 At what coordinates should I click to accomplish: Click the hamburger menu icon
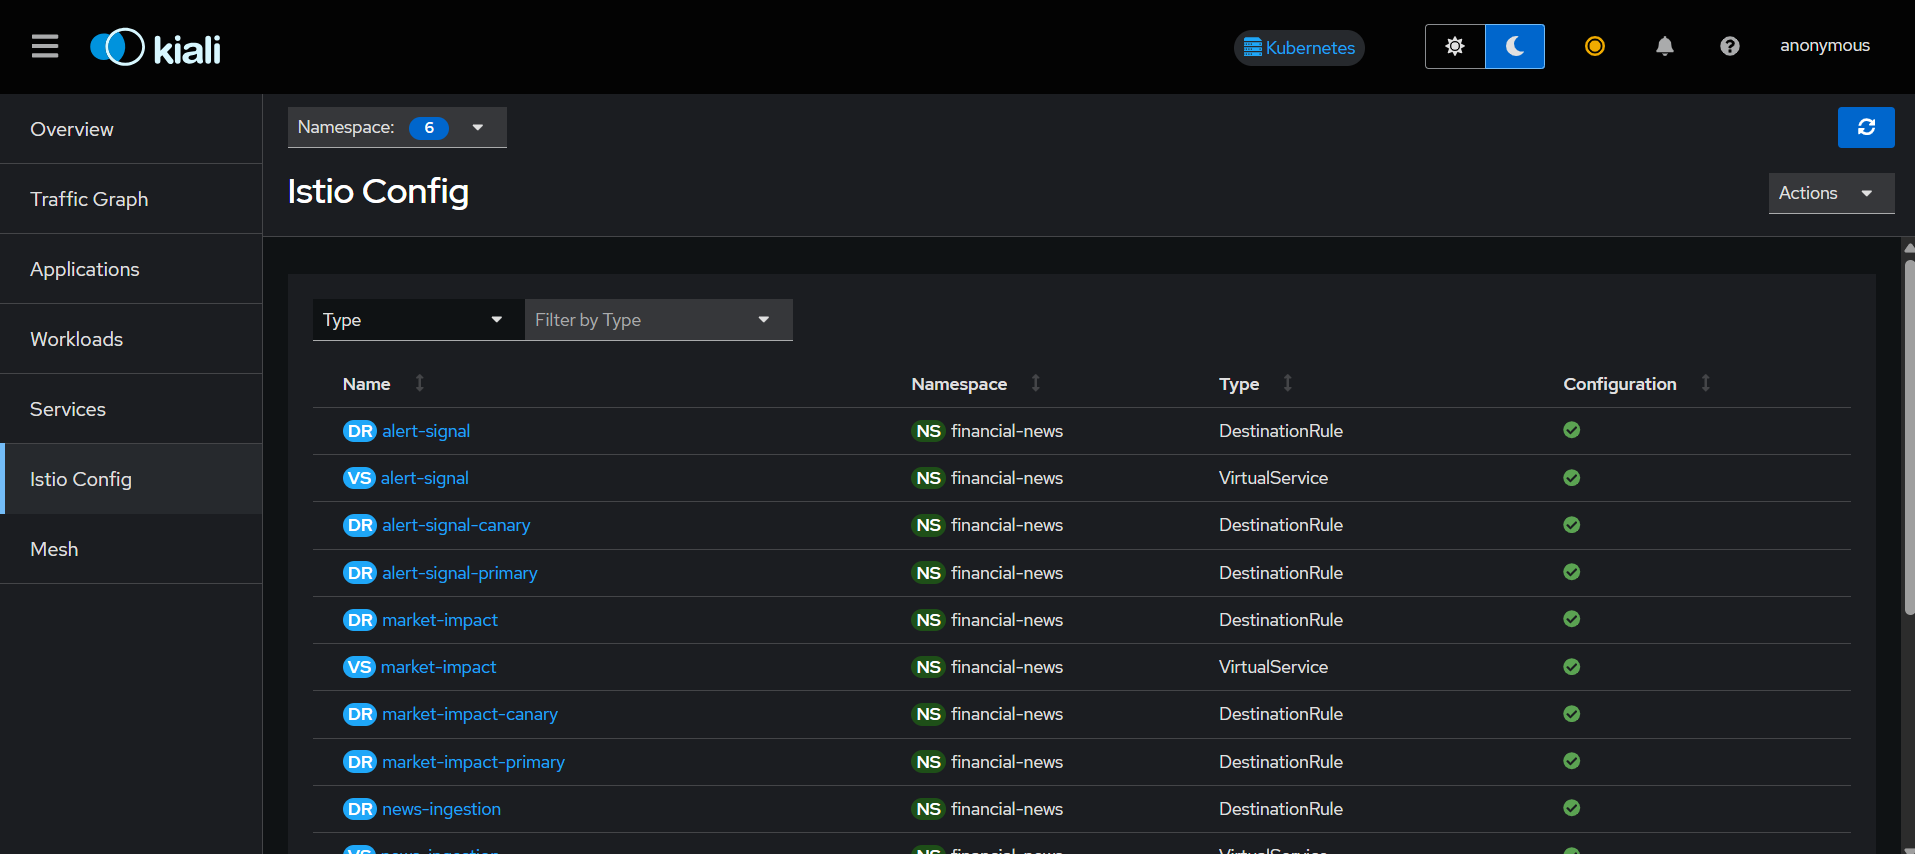click(x=45, y=47)
